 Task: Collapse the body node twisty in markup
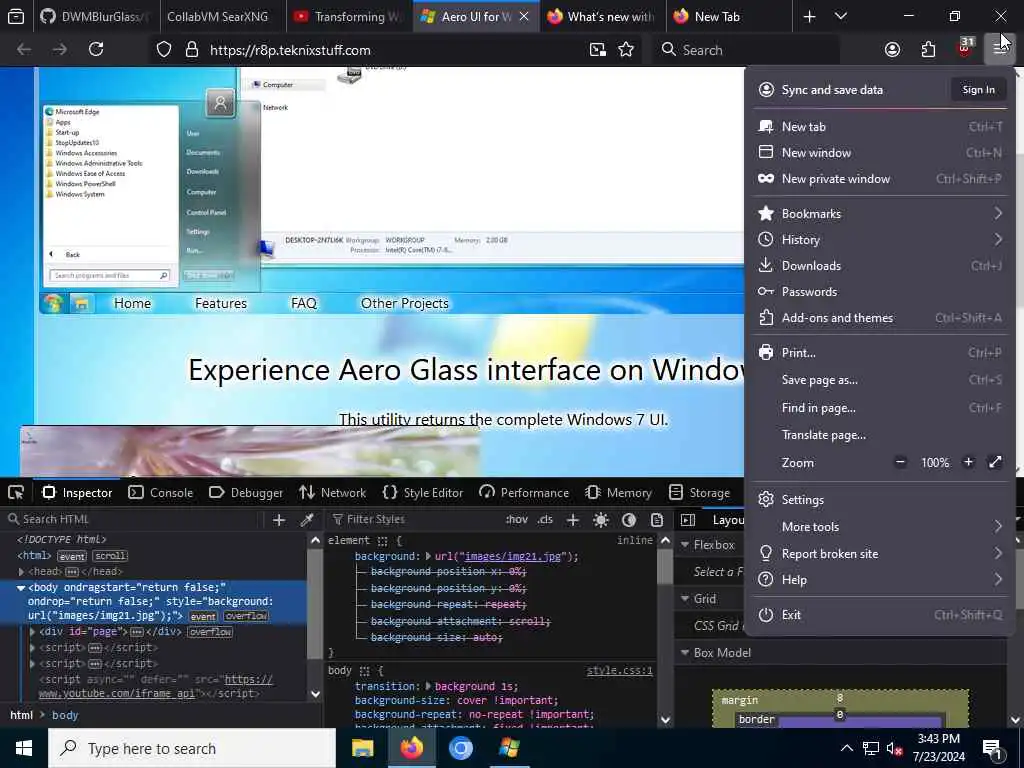coord(21,588)
